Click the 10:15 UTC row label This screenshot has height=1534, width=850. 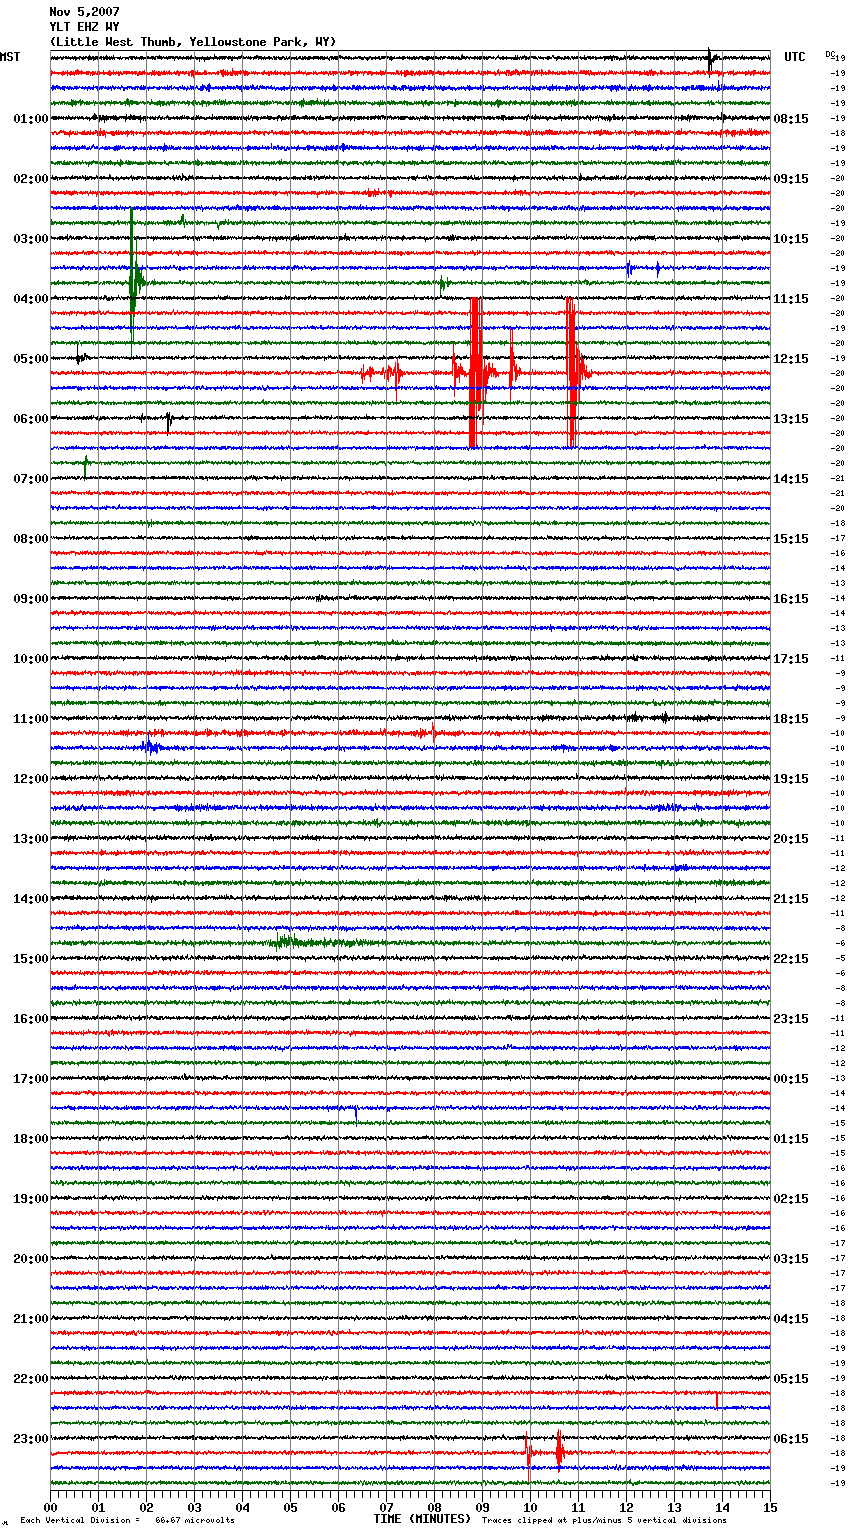pos(791,239)
